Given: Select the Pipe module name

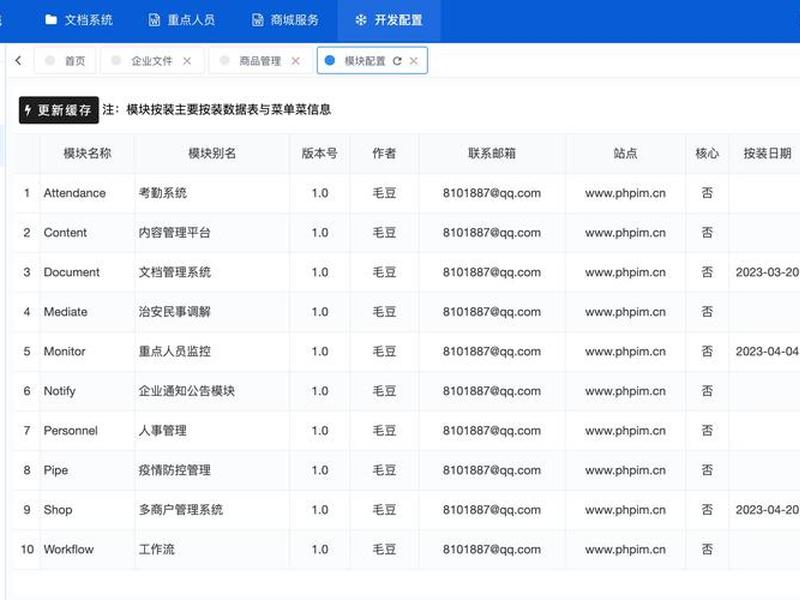Looking at the screenshot, I should 56,470.
